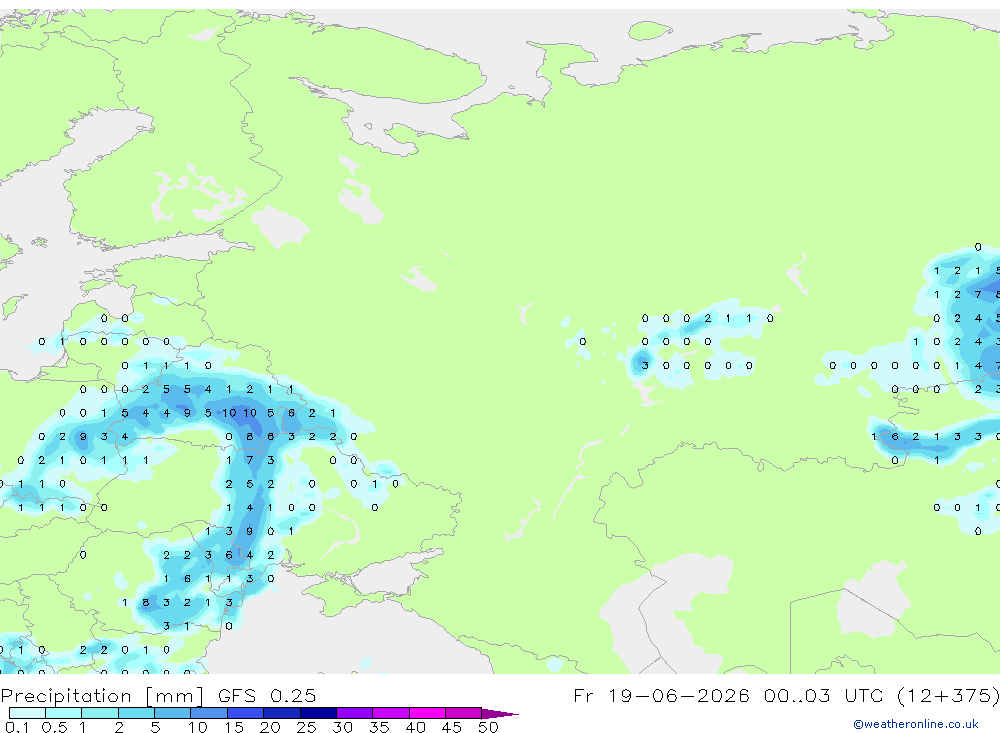
Task: Pick the 25–30 mm navy swatch
Action: point(318,713)
